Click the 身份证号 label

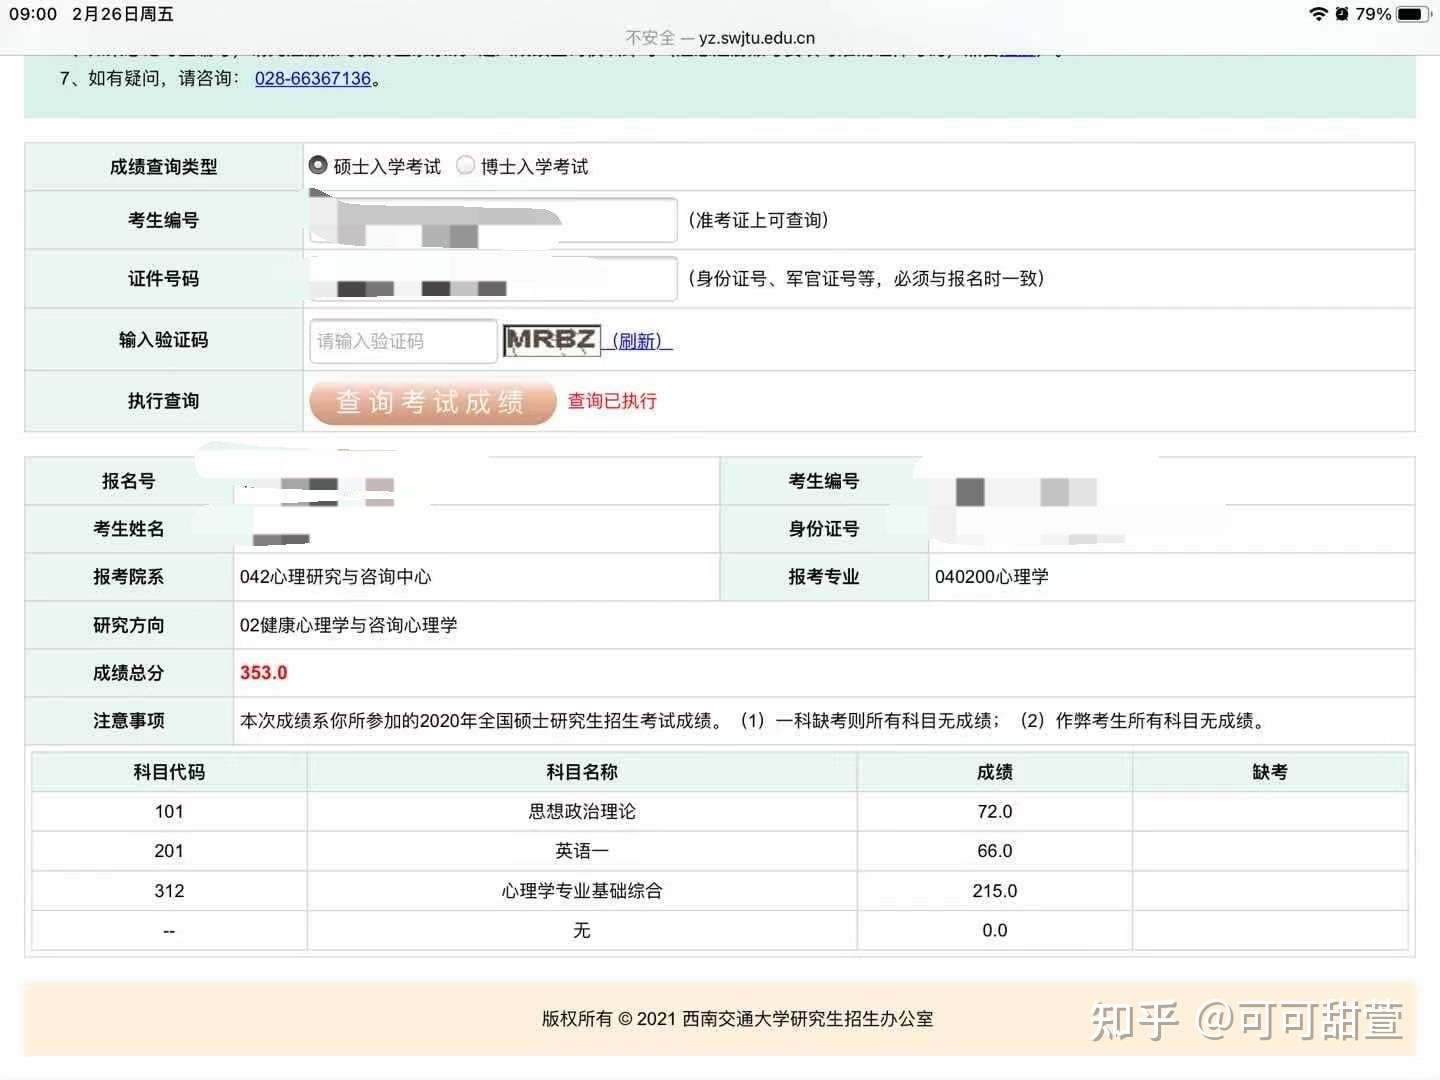click(824, 529)
